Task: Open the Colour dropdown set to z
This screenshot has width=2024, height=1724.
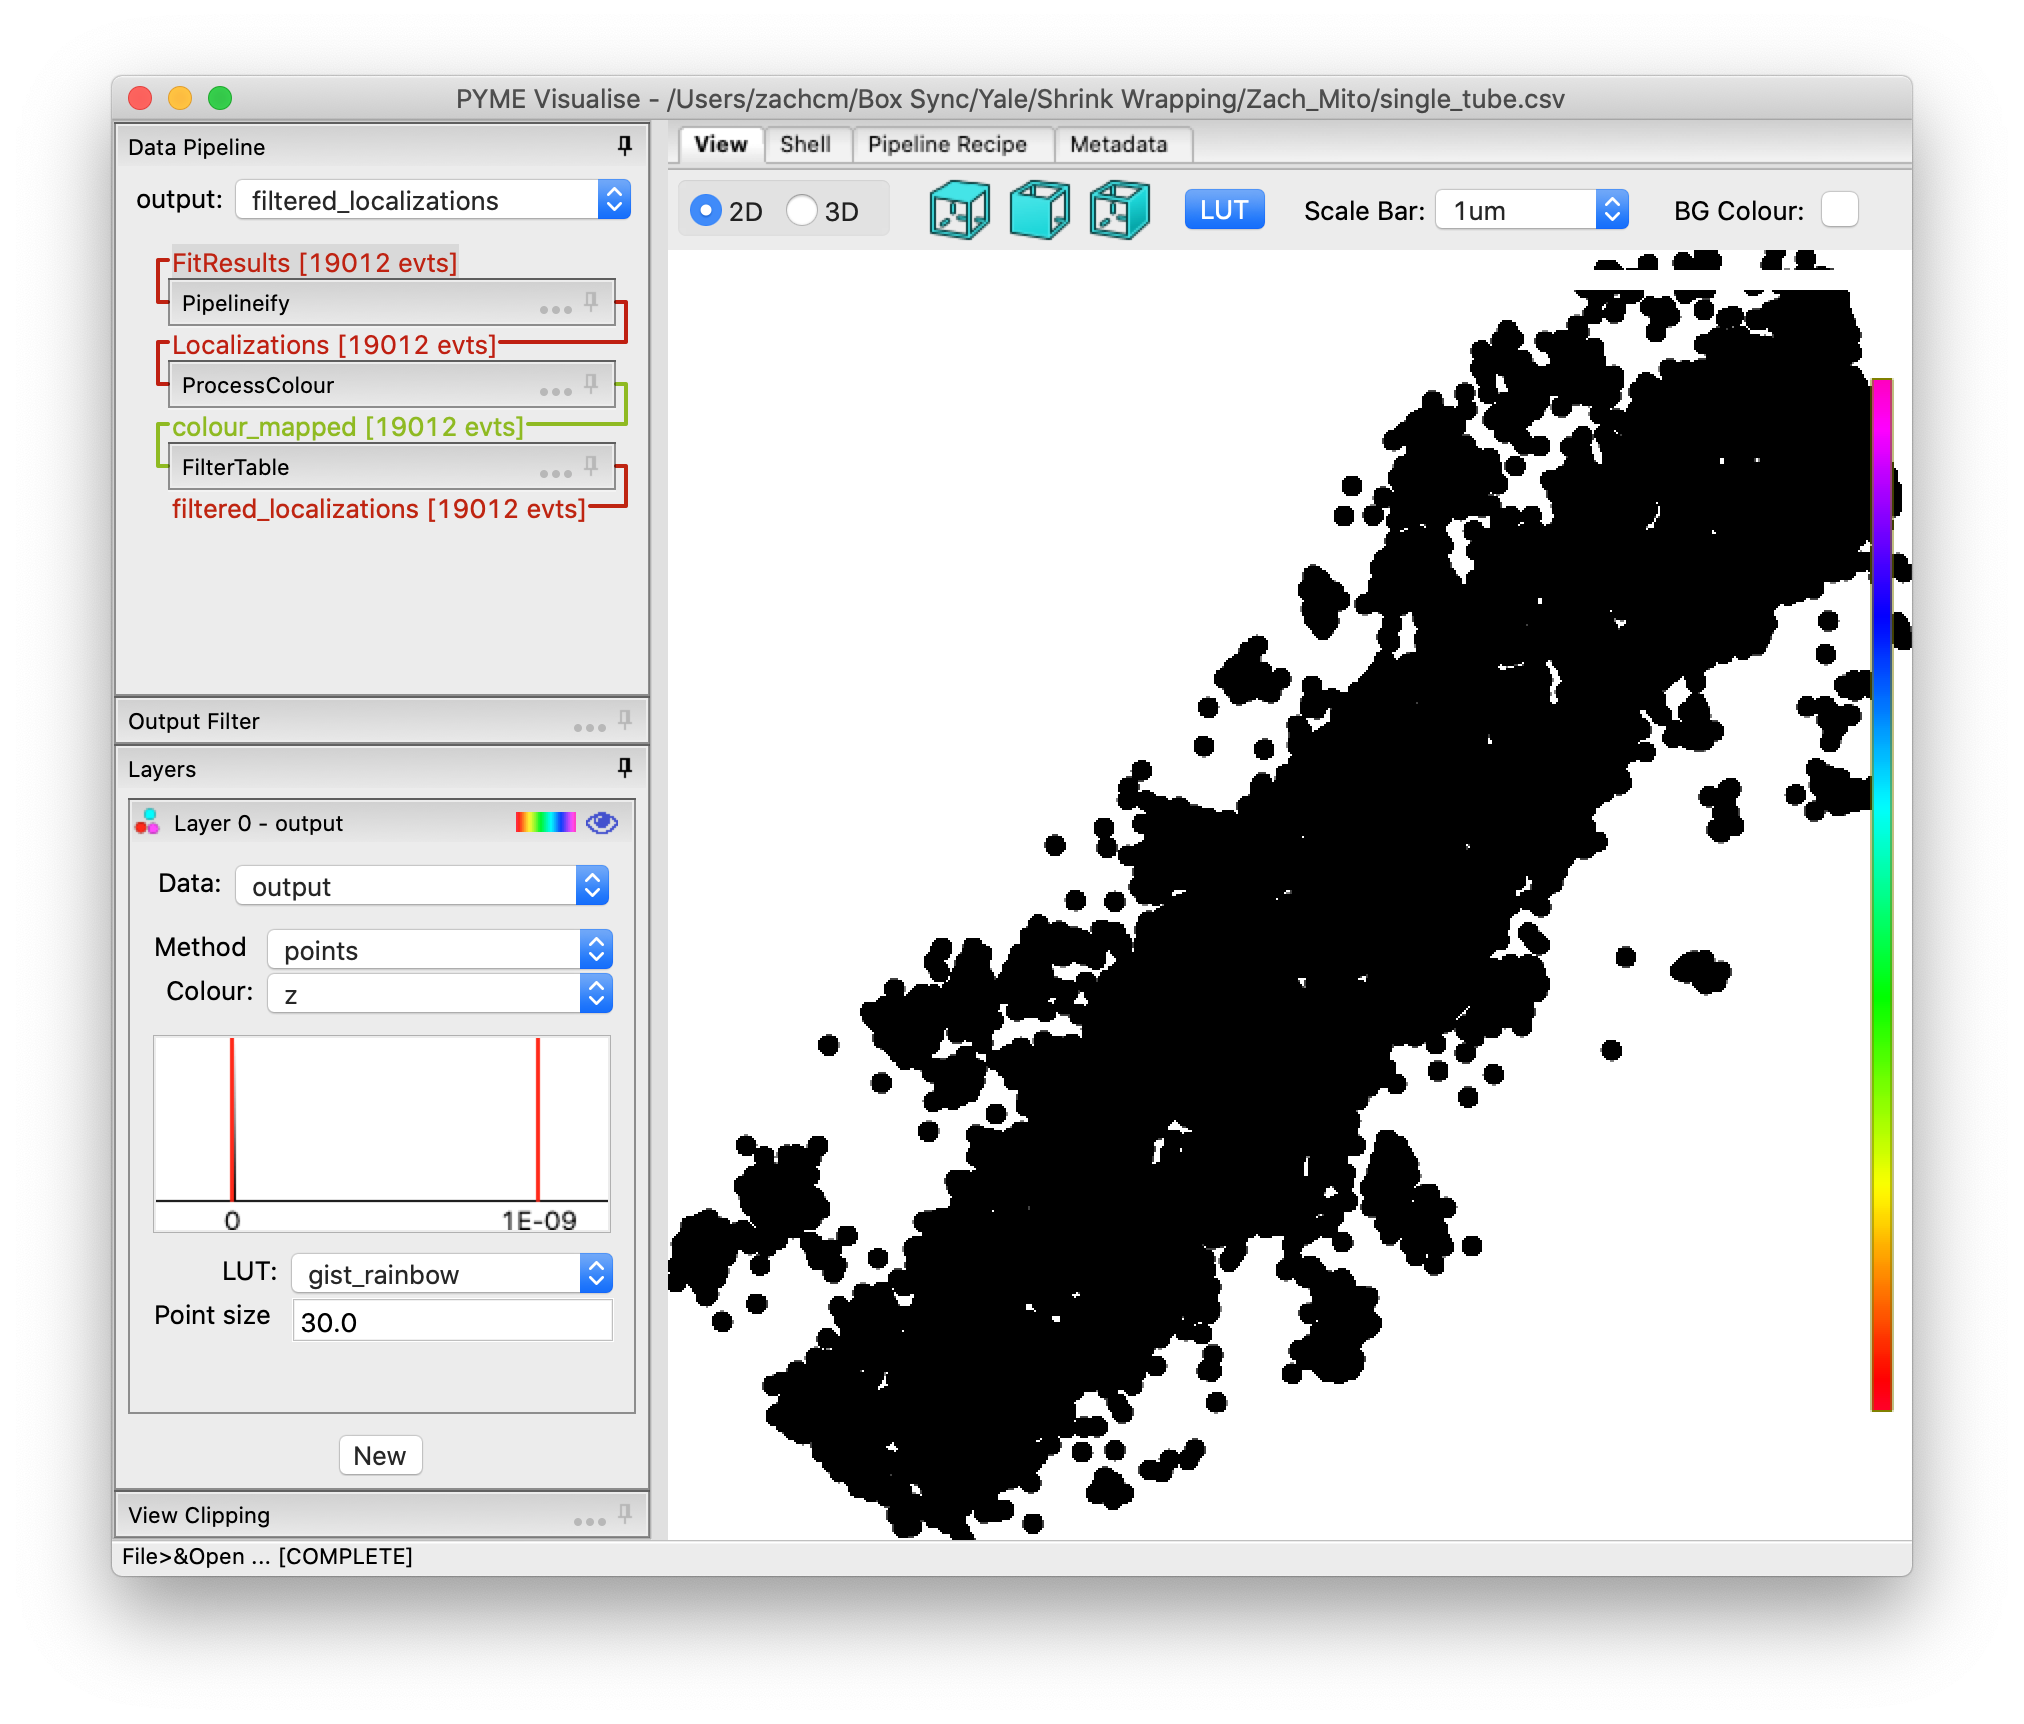Action: [x=440, y=992]
